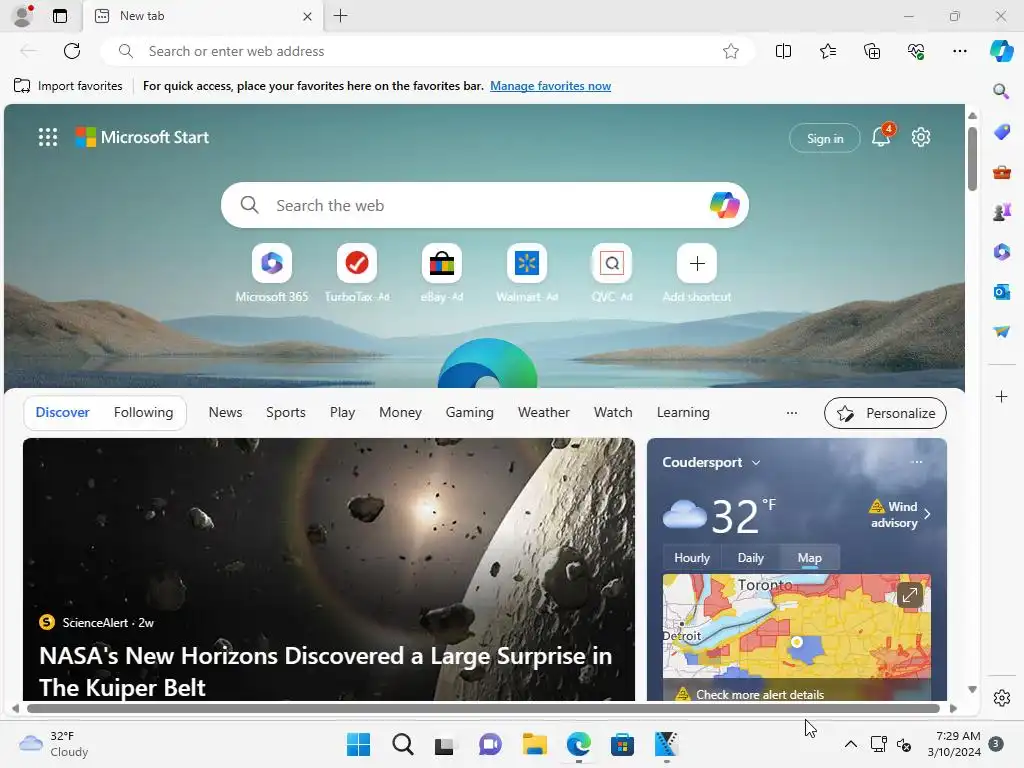This screenshot has height=768, width=1024.
Task: Open Microsoft Start app launcher grid
Action: tap(48, 137)
